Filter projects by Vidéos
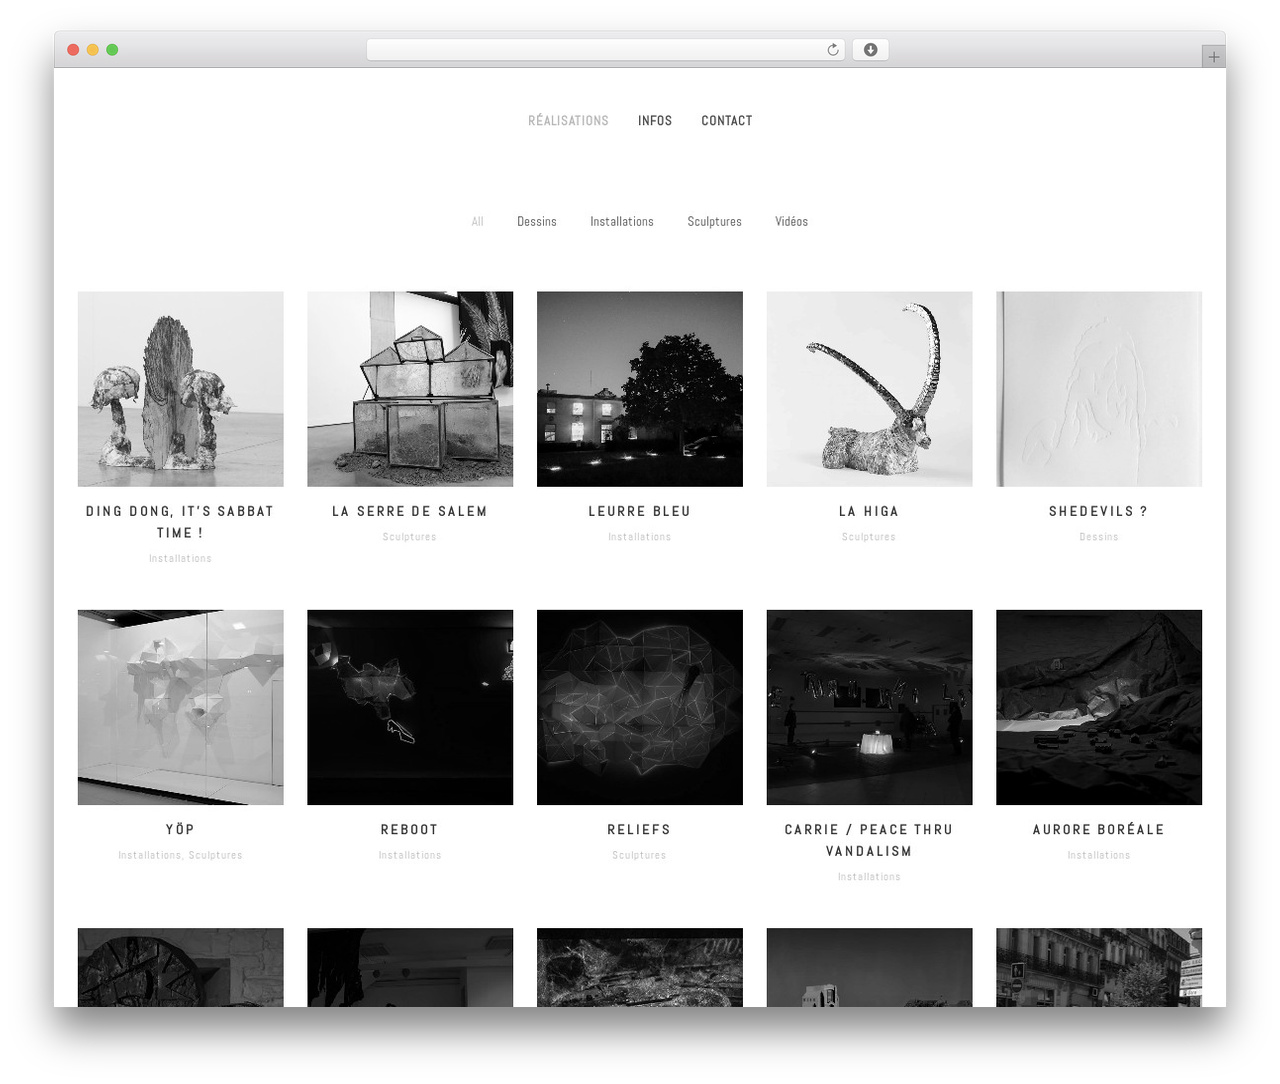The height and width of the screenshot is (1084, 1280). pos(791,222)
